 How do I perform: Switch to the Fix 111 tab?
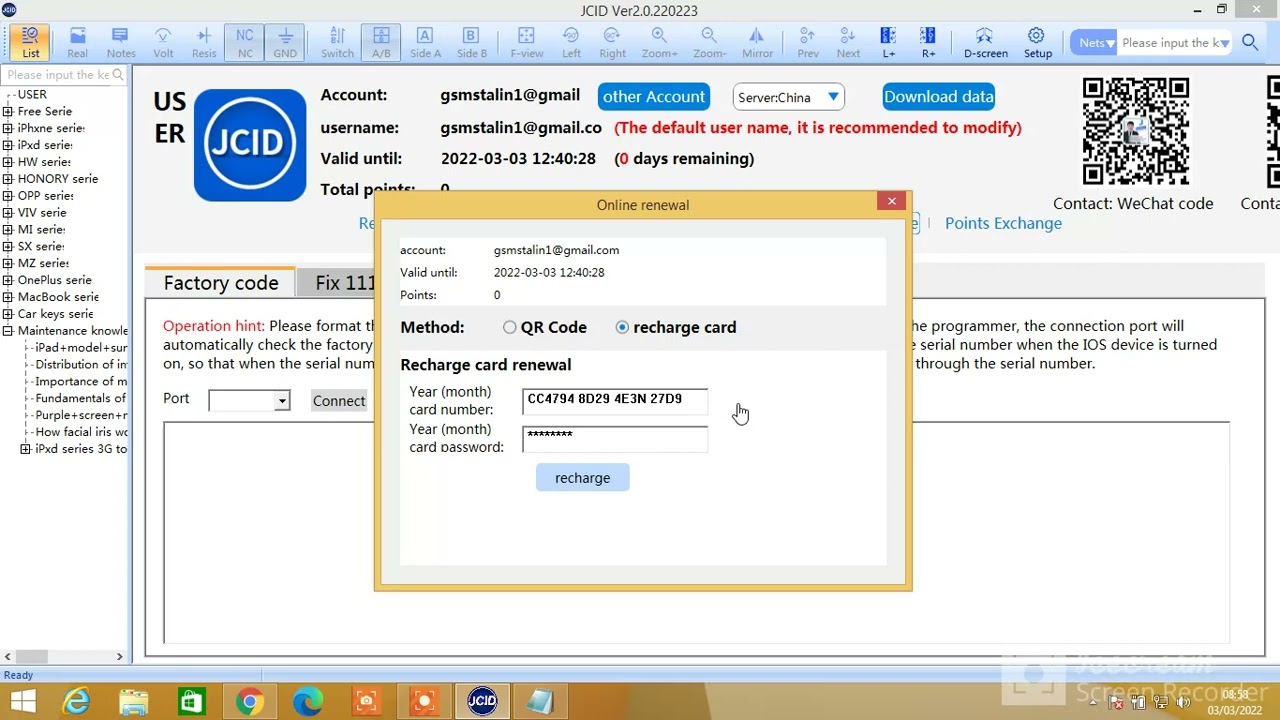click(345, 283)
